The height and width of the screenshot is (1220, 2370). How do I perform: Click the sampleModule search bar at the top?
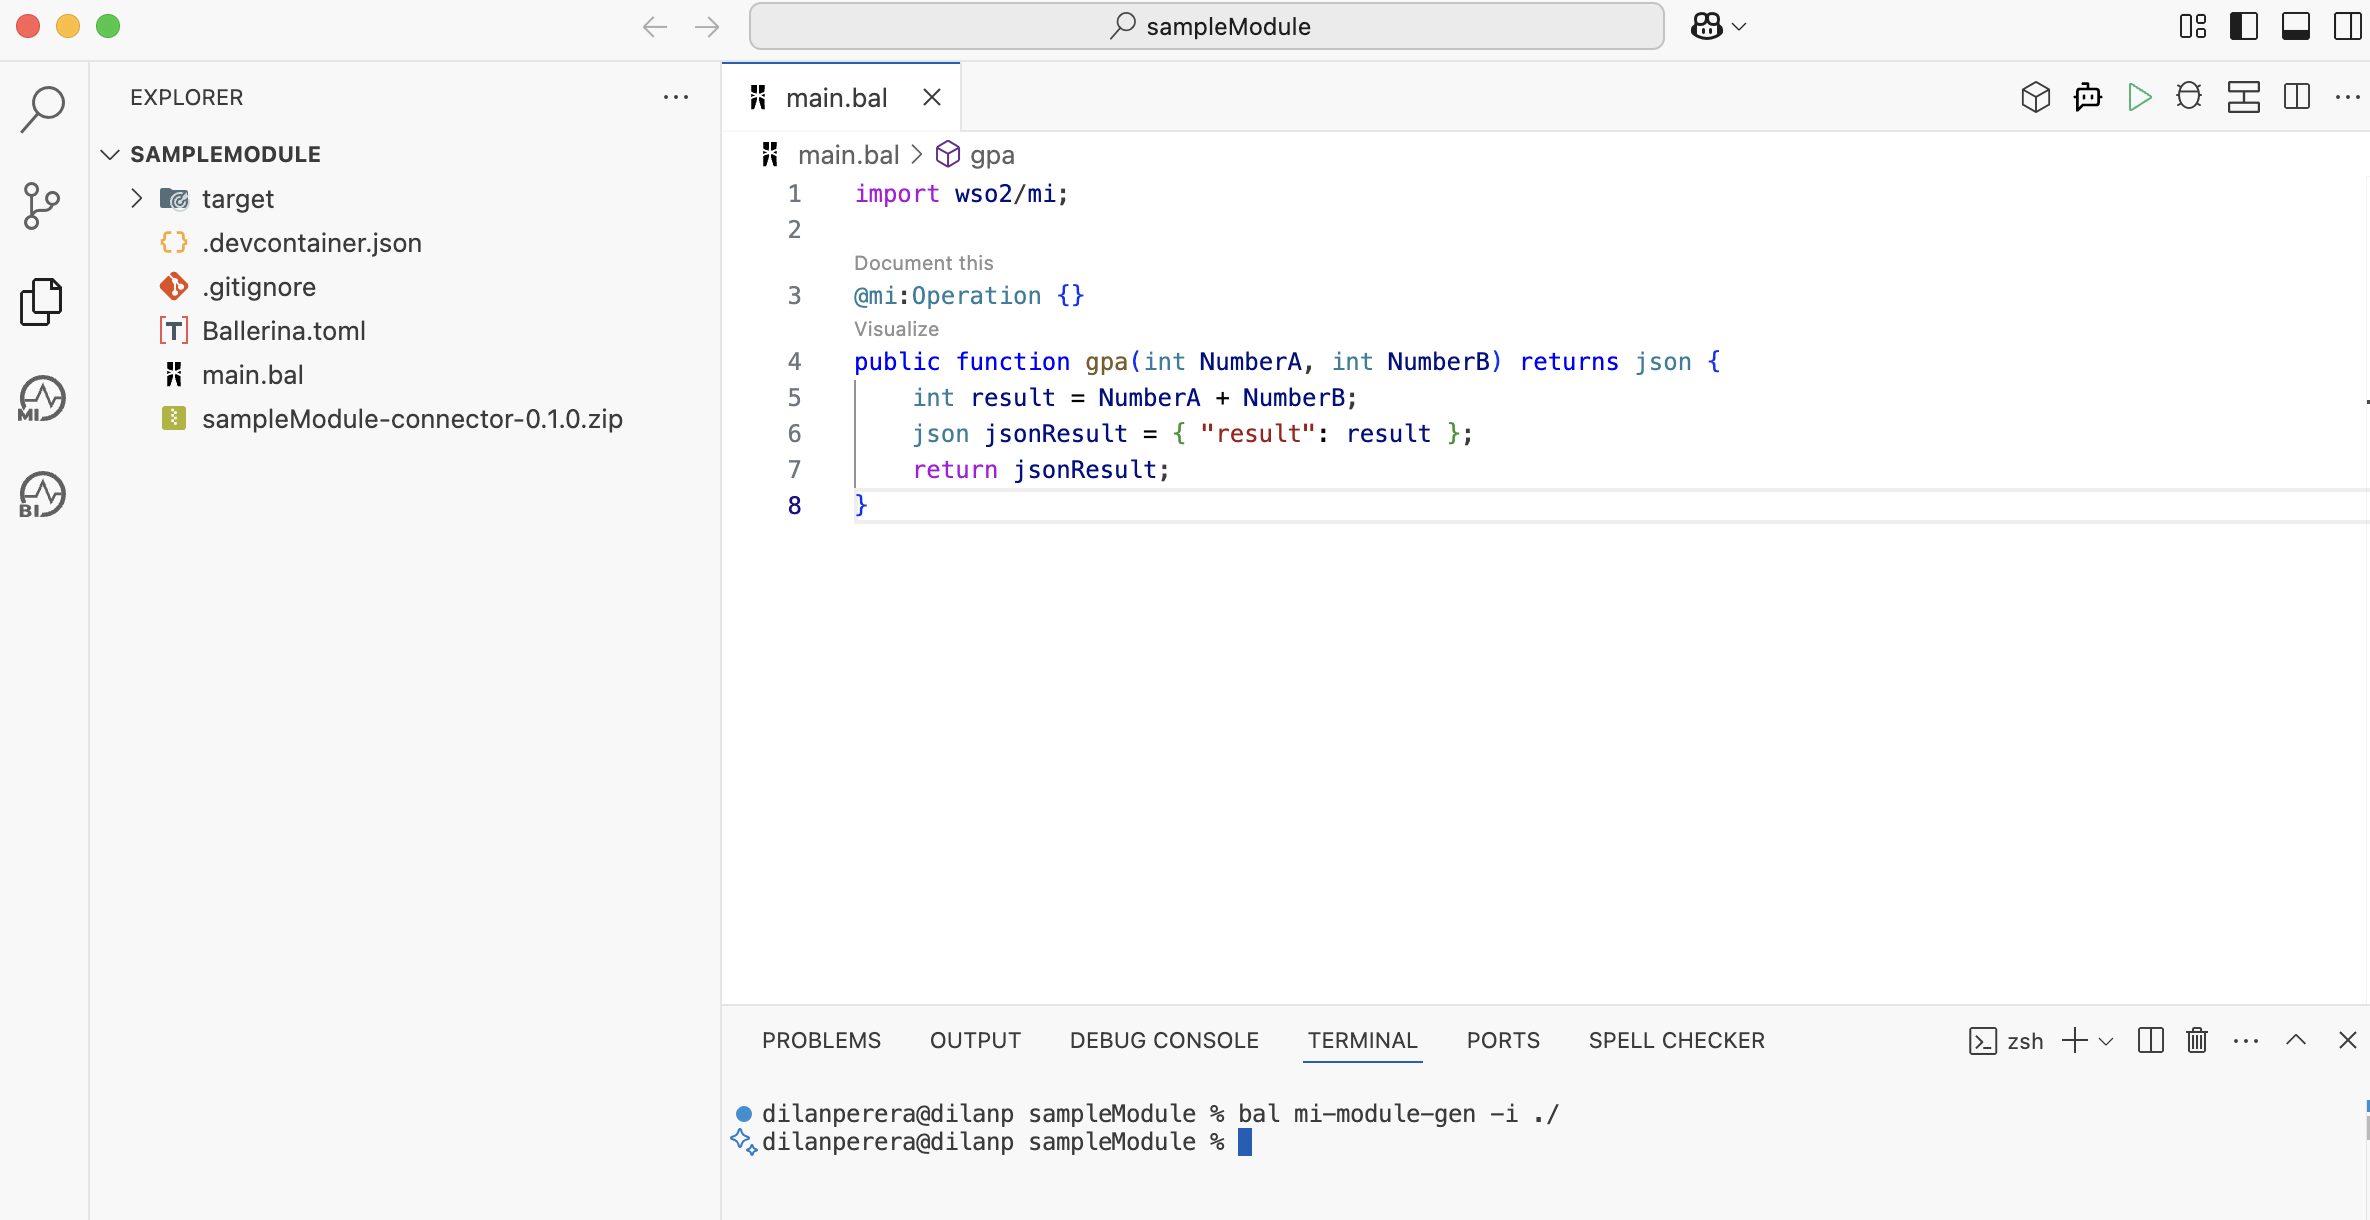tap(1205, 26)
